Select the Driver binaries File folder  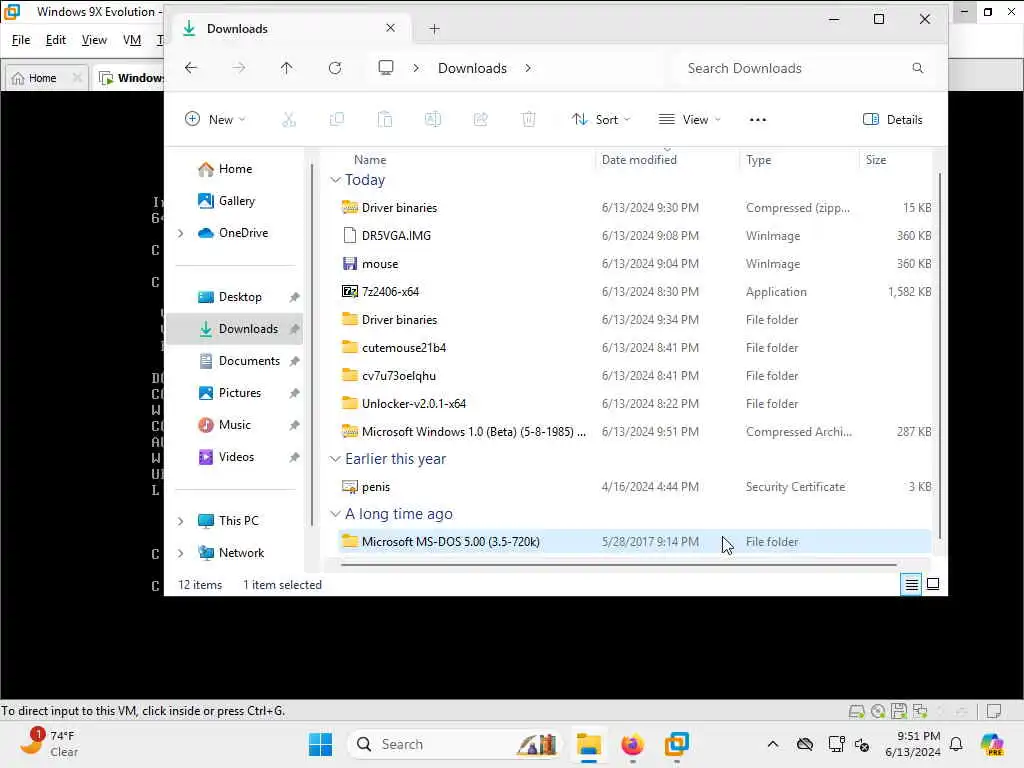tap(634, 320)
